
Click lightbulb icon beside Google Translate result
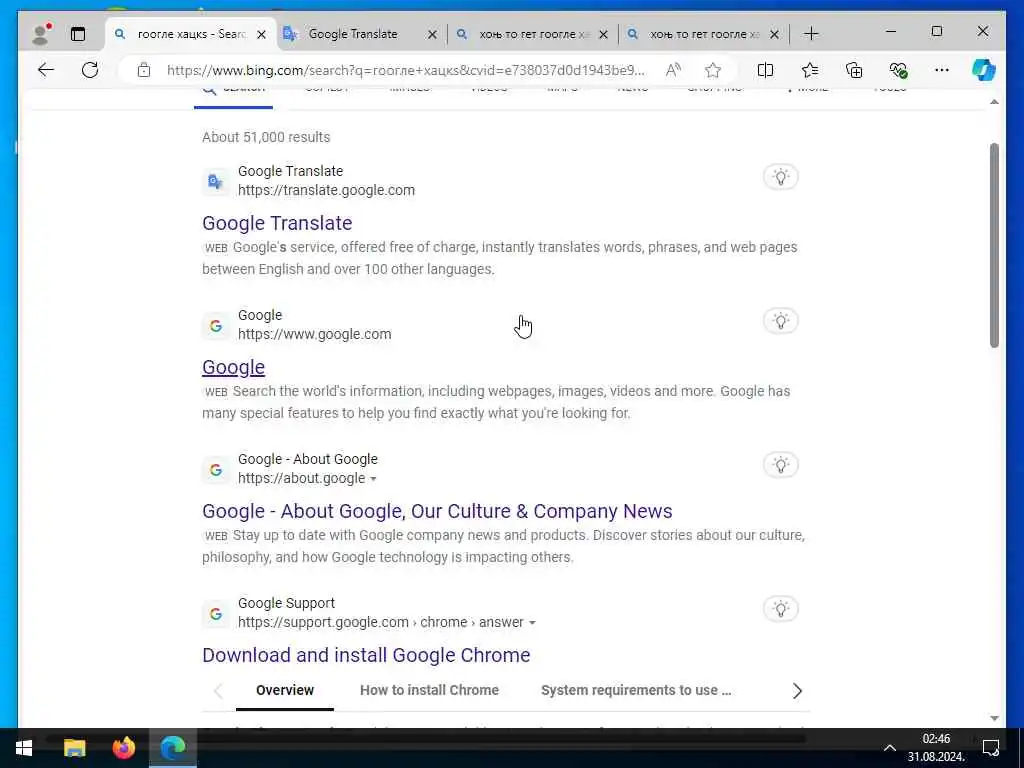pos(780,177)
